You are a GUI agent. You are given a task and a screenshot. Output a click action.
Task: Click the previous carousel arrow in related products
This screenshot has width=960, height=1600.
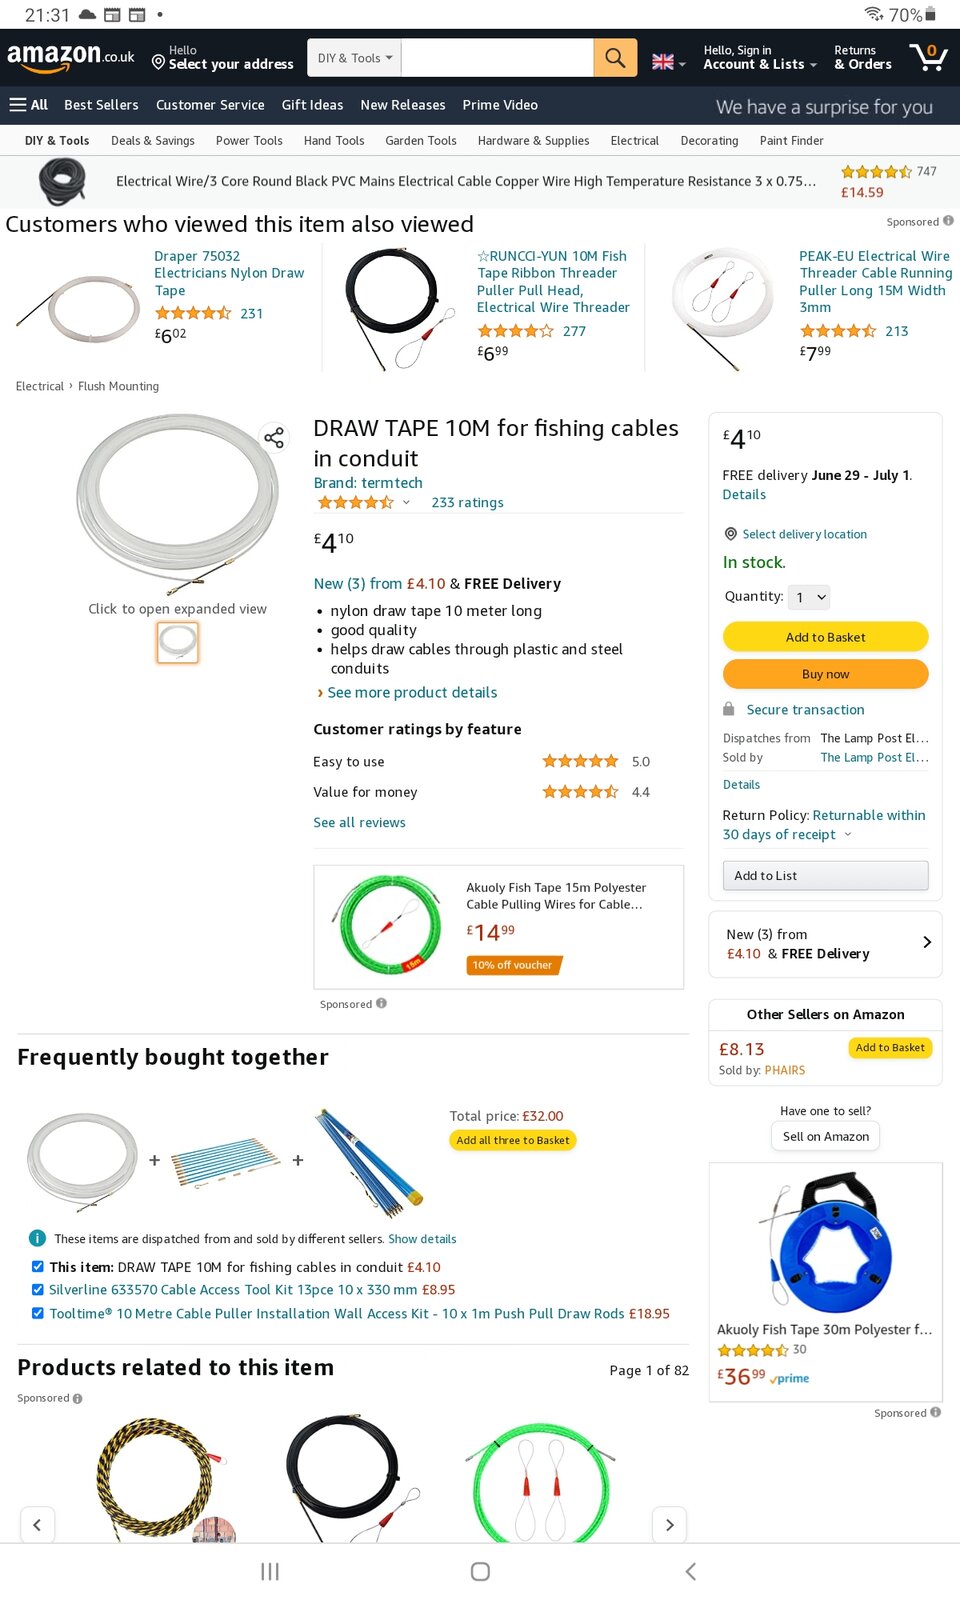pos(37,1524)
